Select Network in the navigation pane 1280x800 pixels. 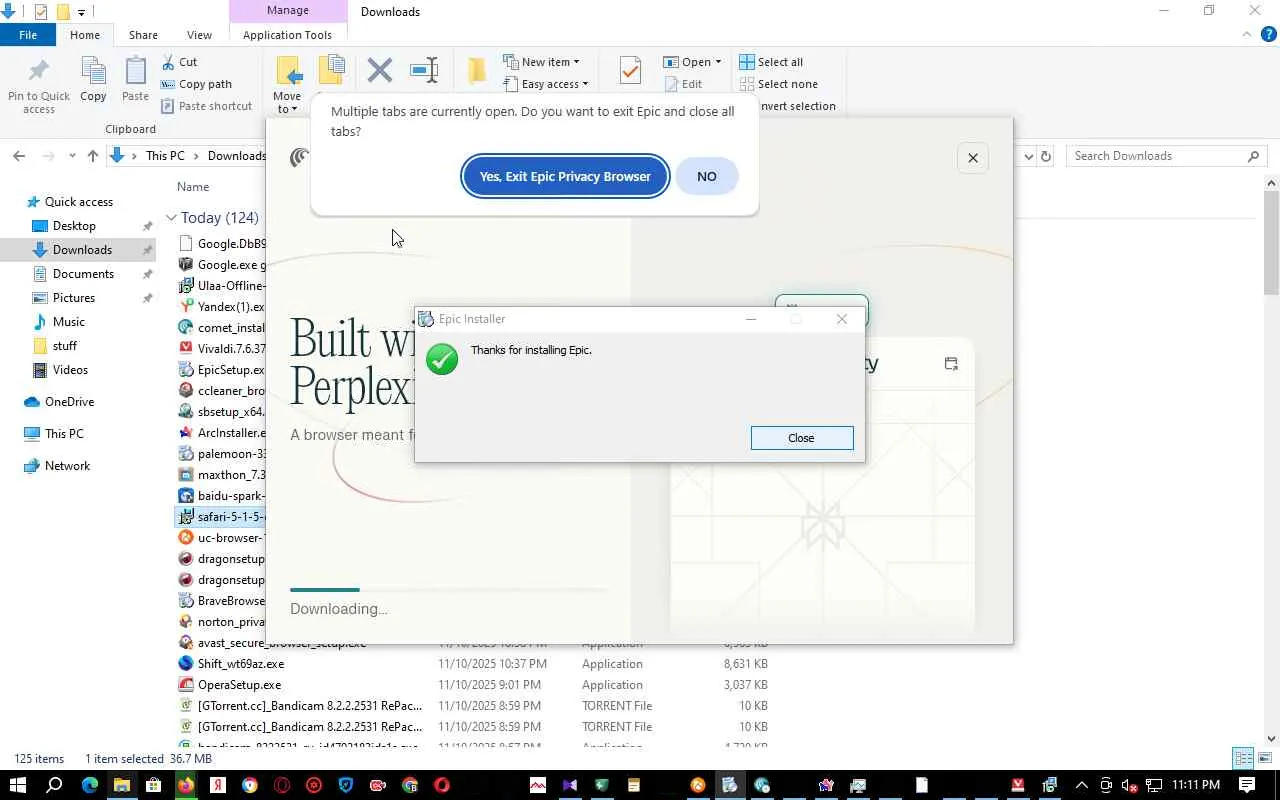(x=67, y=466)
